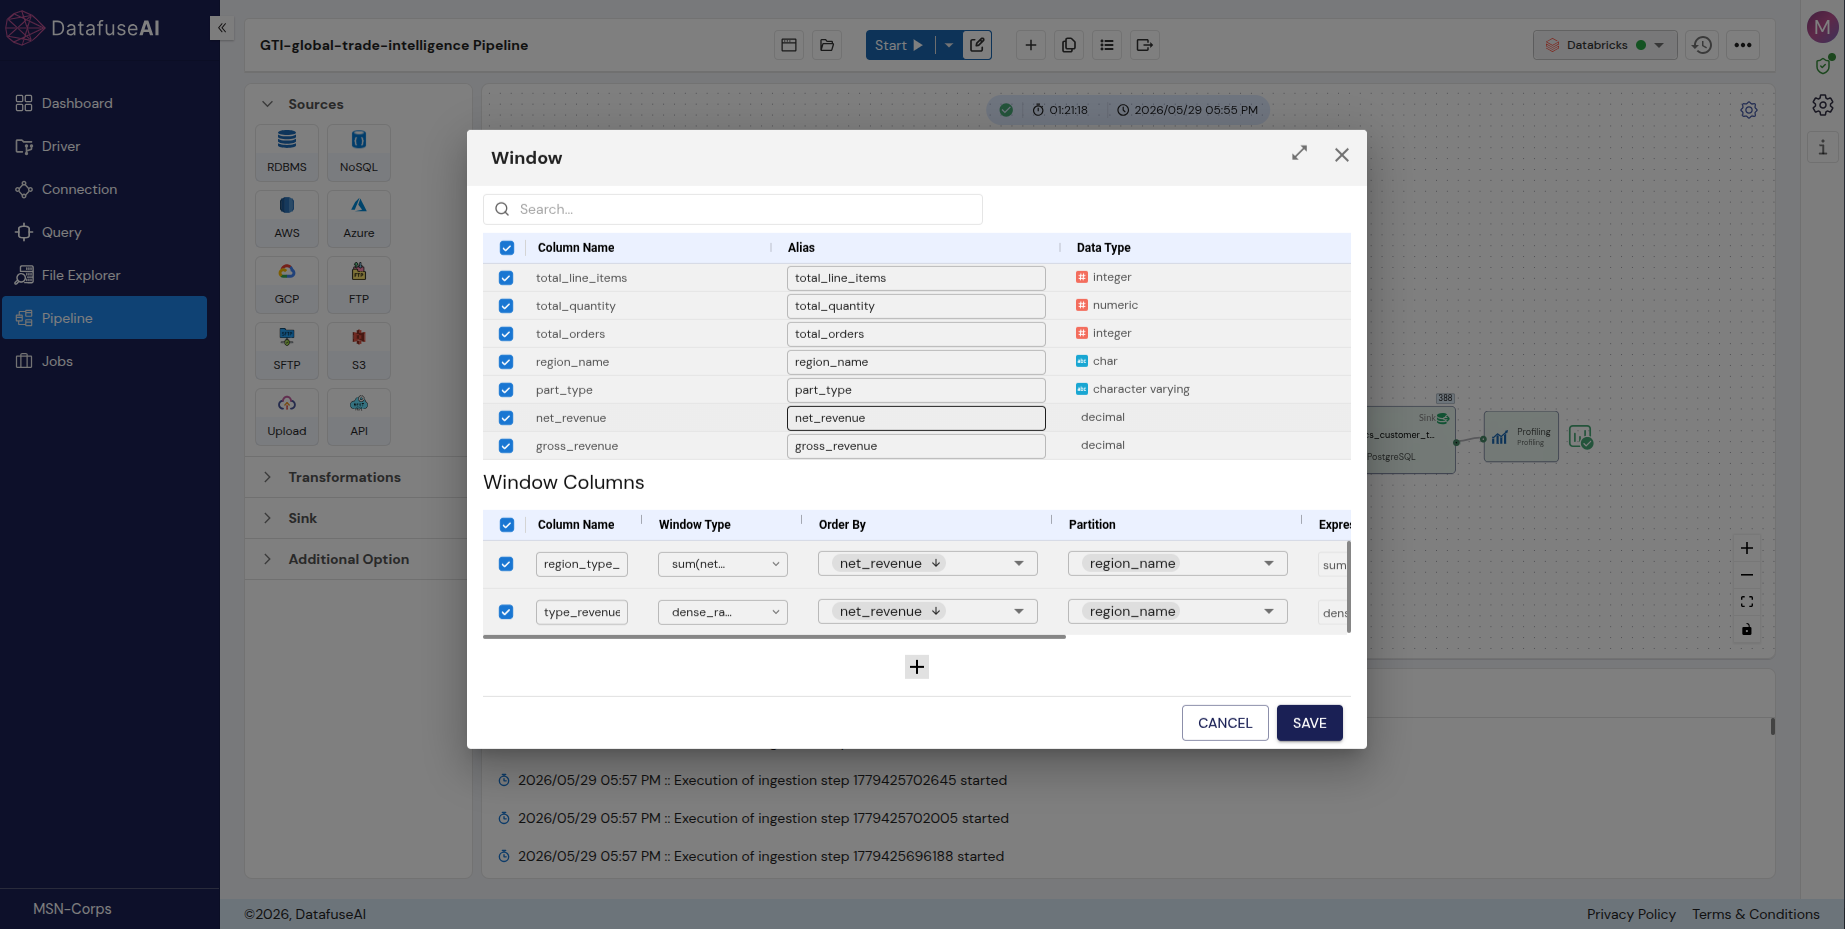
Task: Open pipeline edit mode icon
Action: point(977,45)
